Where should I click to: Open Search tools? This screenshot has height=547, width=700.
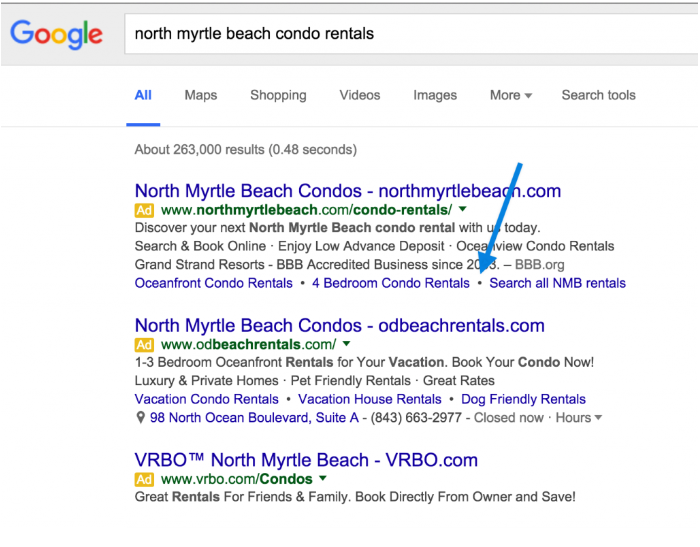[598, 95]
